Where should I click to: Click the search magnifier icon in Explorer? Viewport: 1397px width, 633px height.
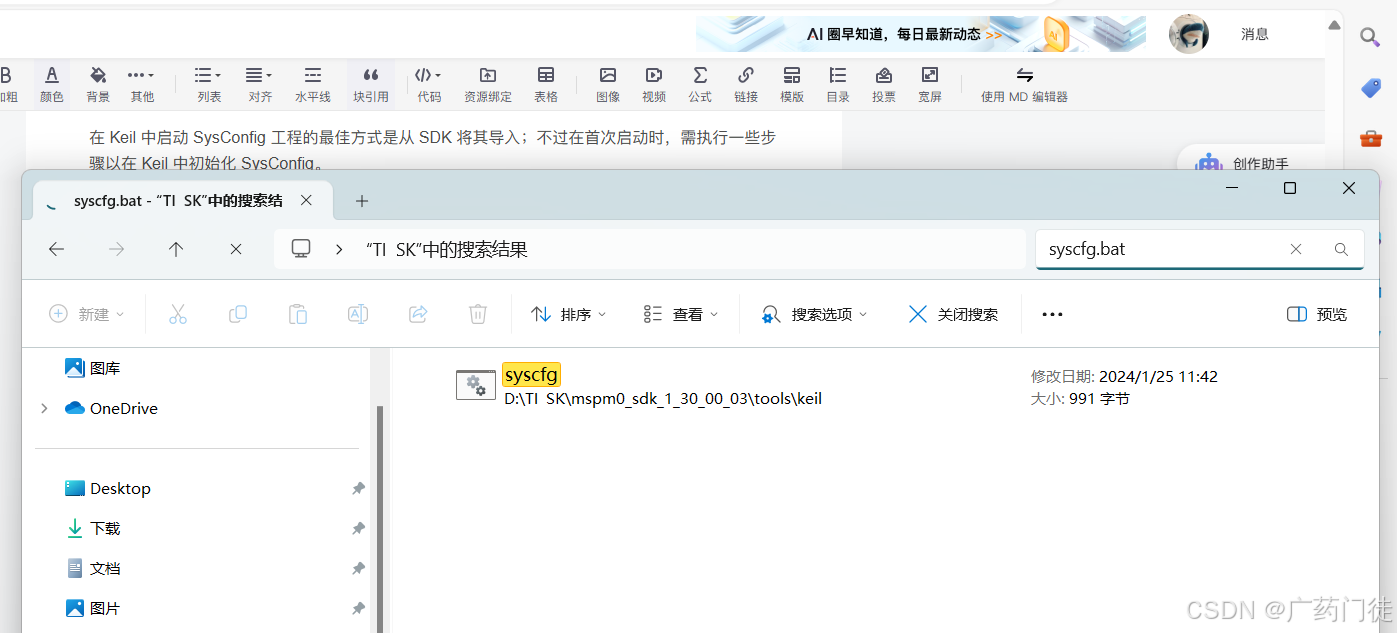[x=1342, y=250]
